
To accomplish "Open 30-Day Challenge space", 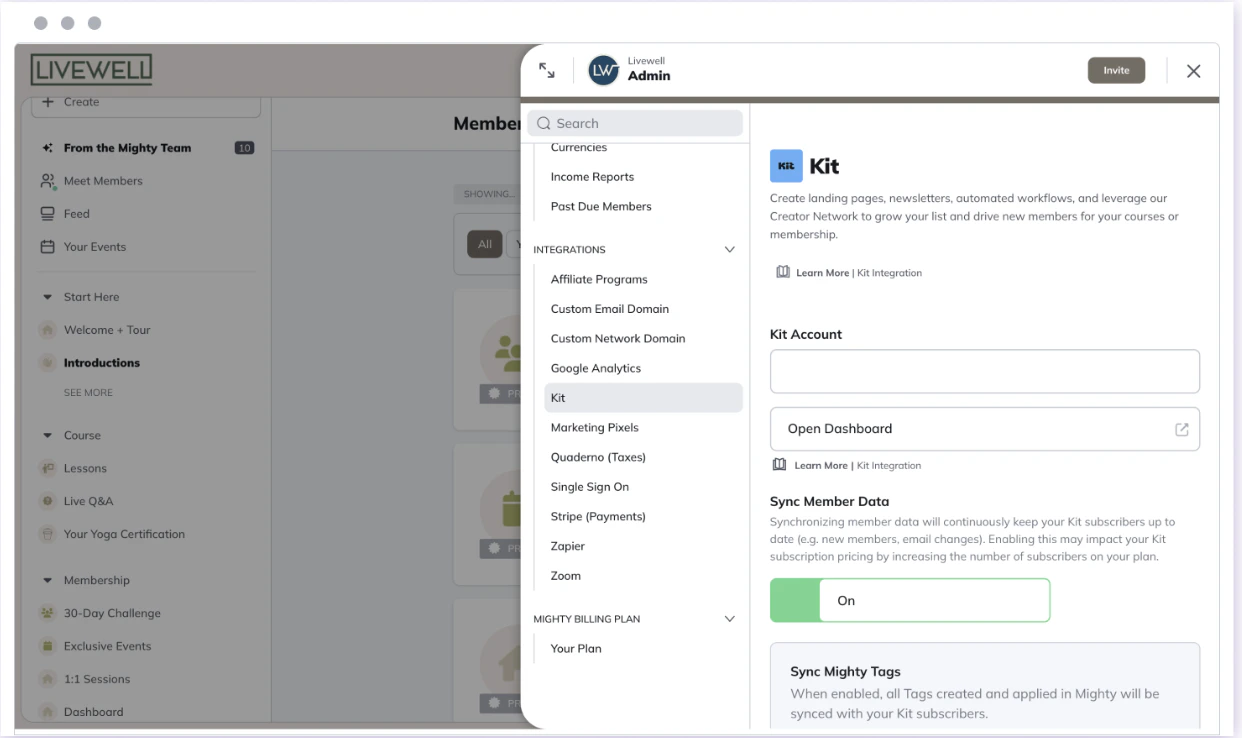I will (x=112, y=613).
